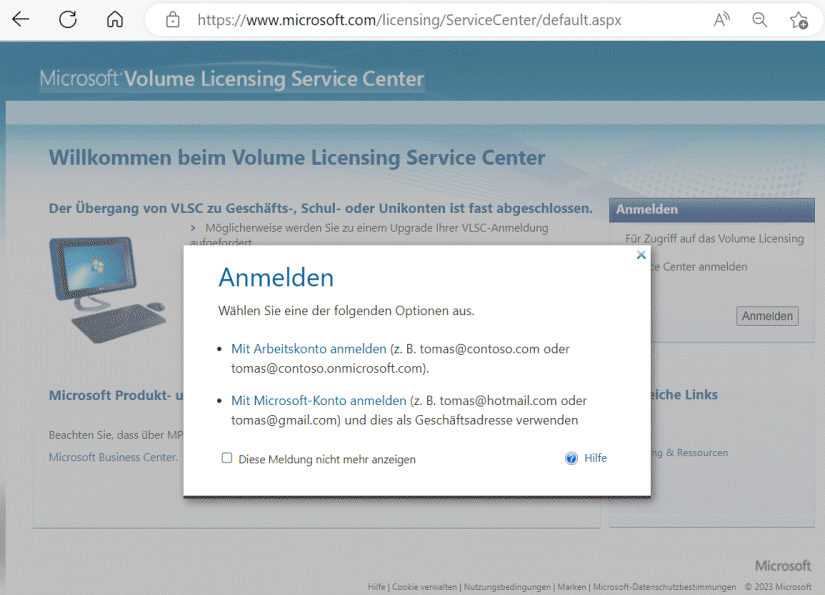
Task: Click the 'Willkommen beim Volume Licensing Service Center' heading
Action: tap(297, 158)
